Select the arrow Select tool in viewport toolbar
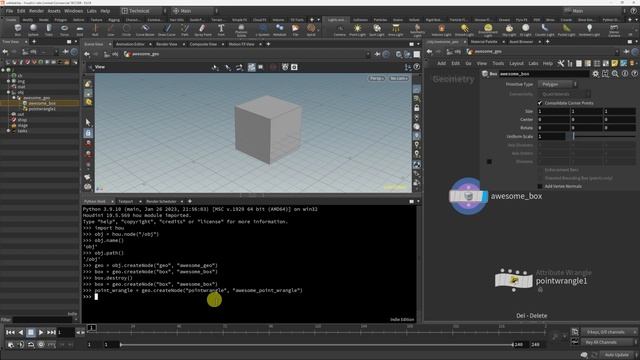The width and height of the screenshot is (640, 360). (x=88, y=122)
